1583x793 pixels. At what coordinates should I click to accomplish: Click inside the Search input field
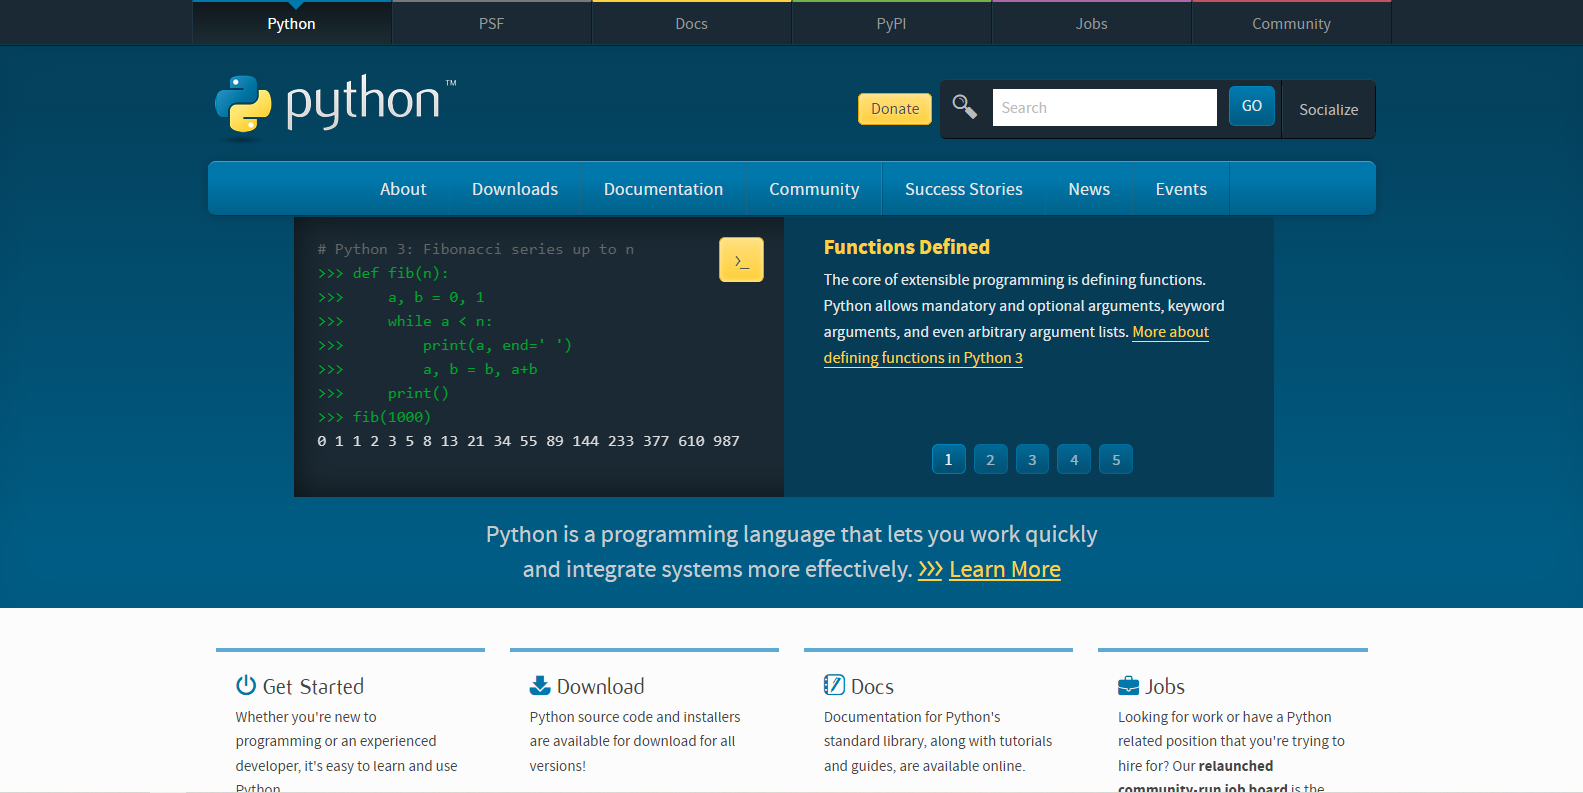coord(1104,107)
